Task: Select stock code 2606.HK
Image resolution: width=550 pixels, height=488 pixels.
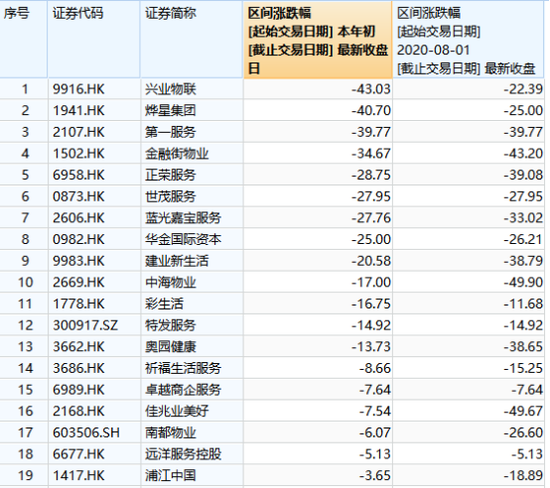Action: coord(79,218)
